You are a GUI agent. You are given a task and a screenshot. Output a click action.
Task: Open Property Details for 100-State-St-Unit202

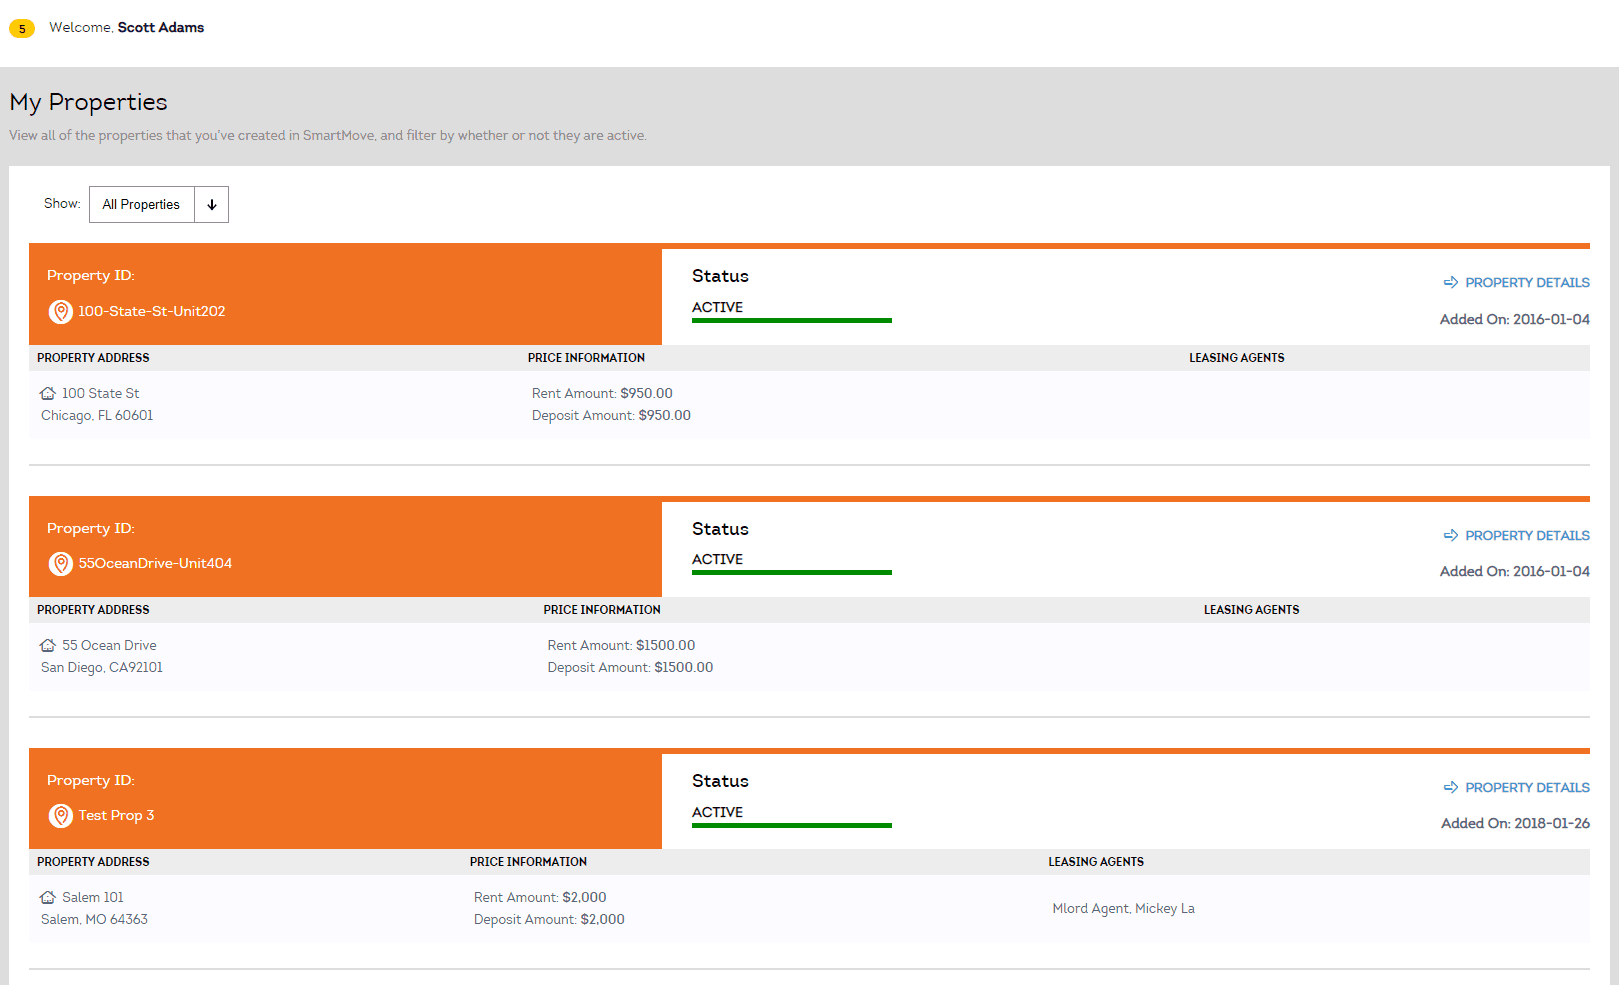click(1526, 283)
